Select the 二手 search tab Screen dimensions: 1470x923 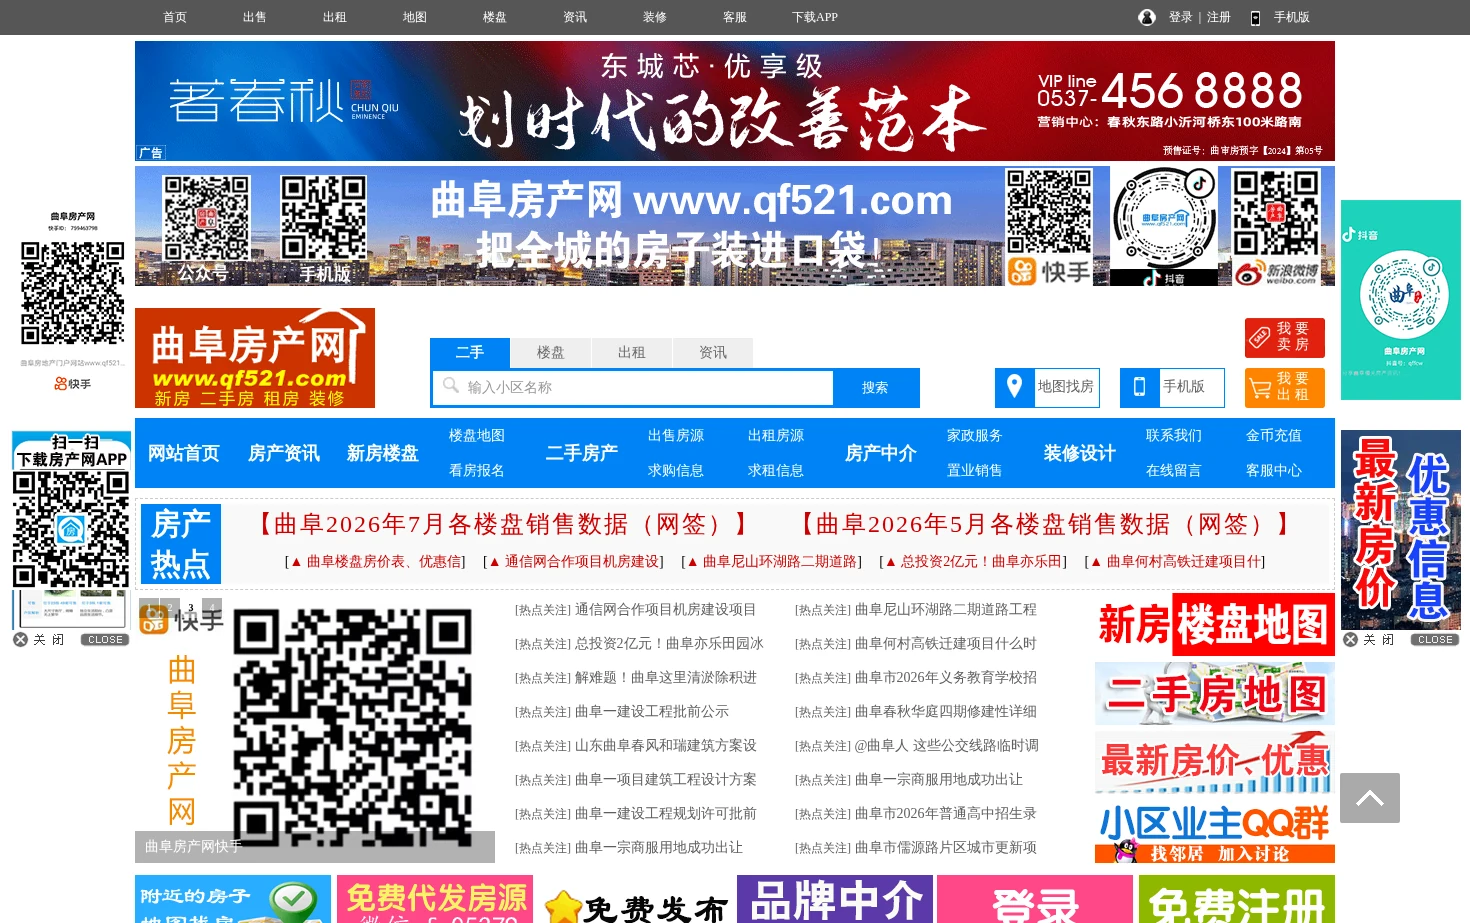tap(470, 353)
